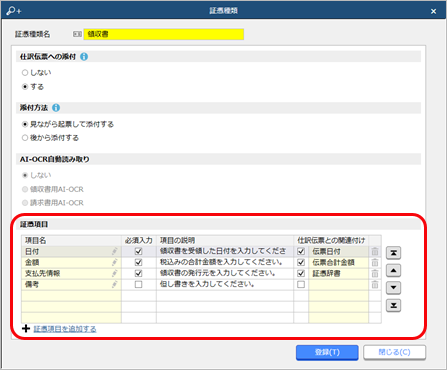Click plus icon to add 証憑項目
Viewport: 447px width, 370px height.
coord(26,329)
